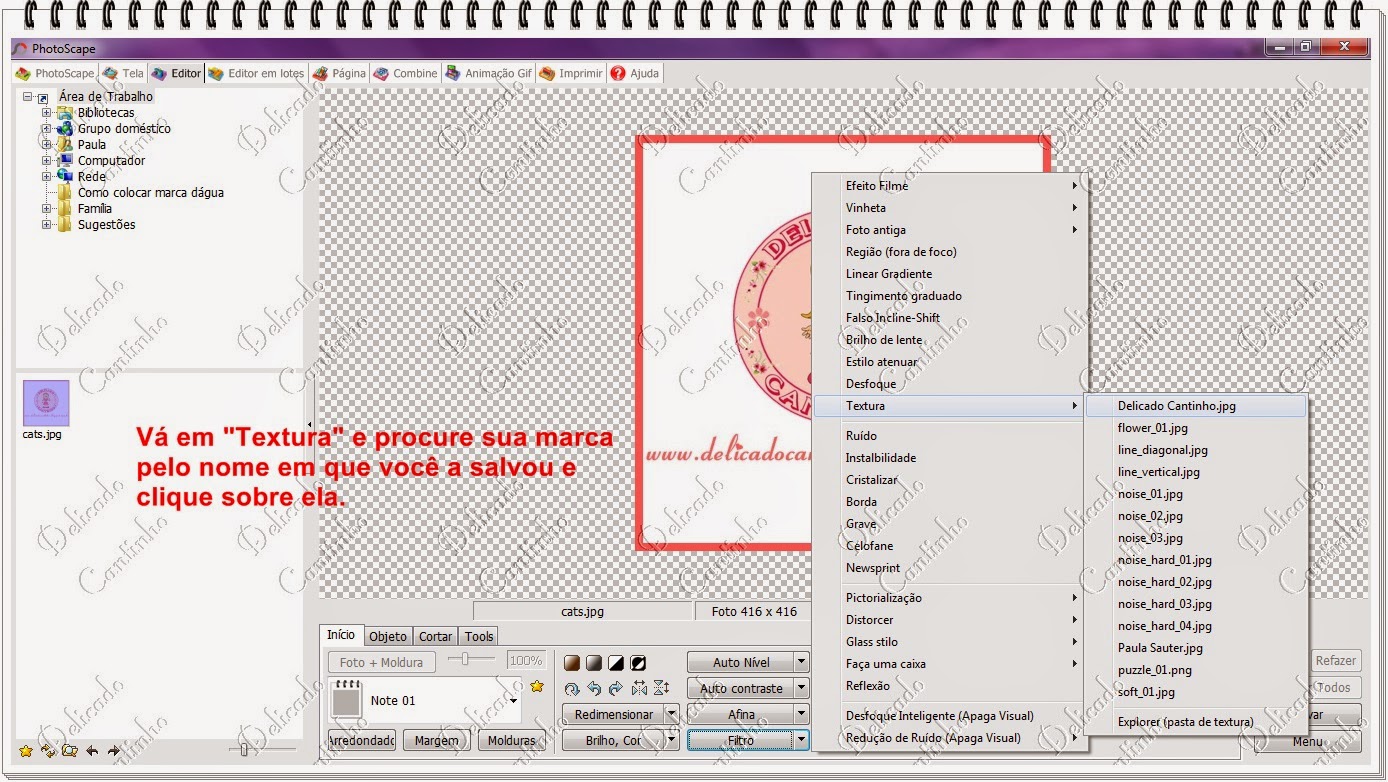Switch to the Tela viewer tab

point(123,73)
